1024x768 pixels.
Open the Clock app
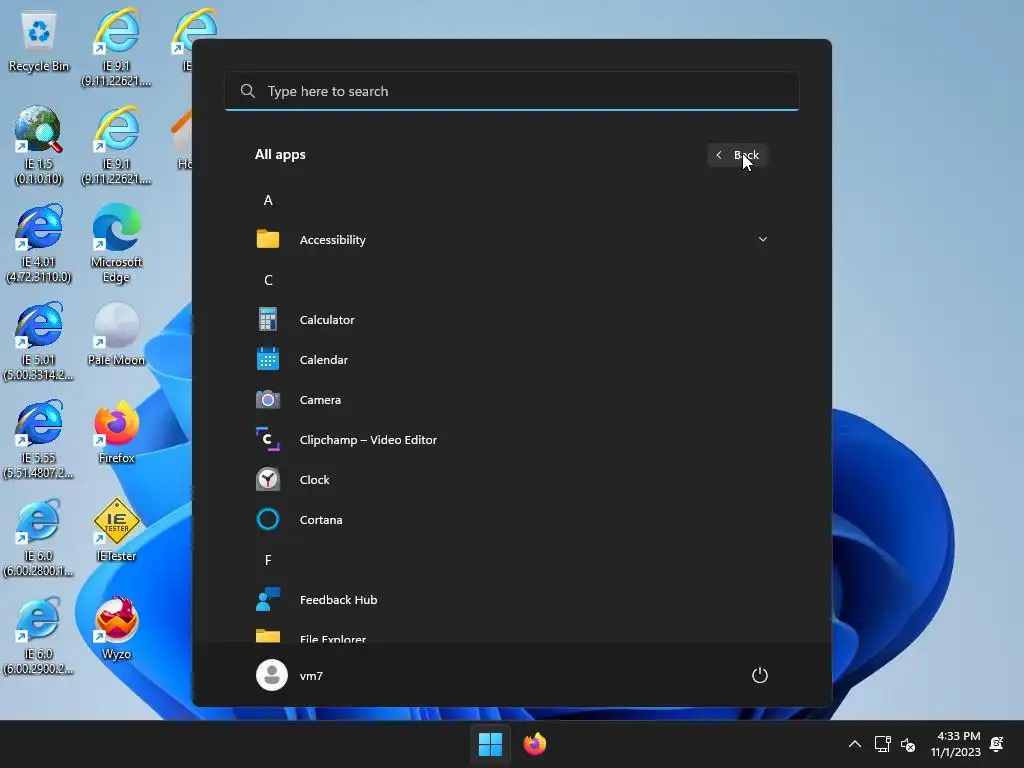click(x=314, y=480)
